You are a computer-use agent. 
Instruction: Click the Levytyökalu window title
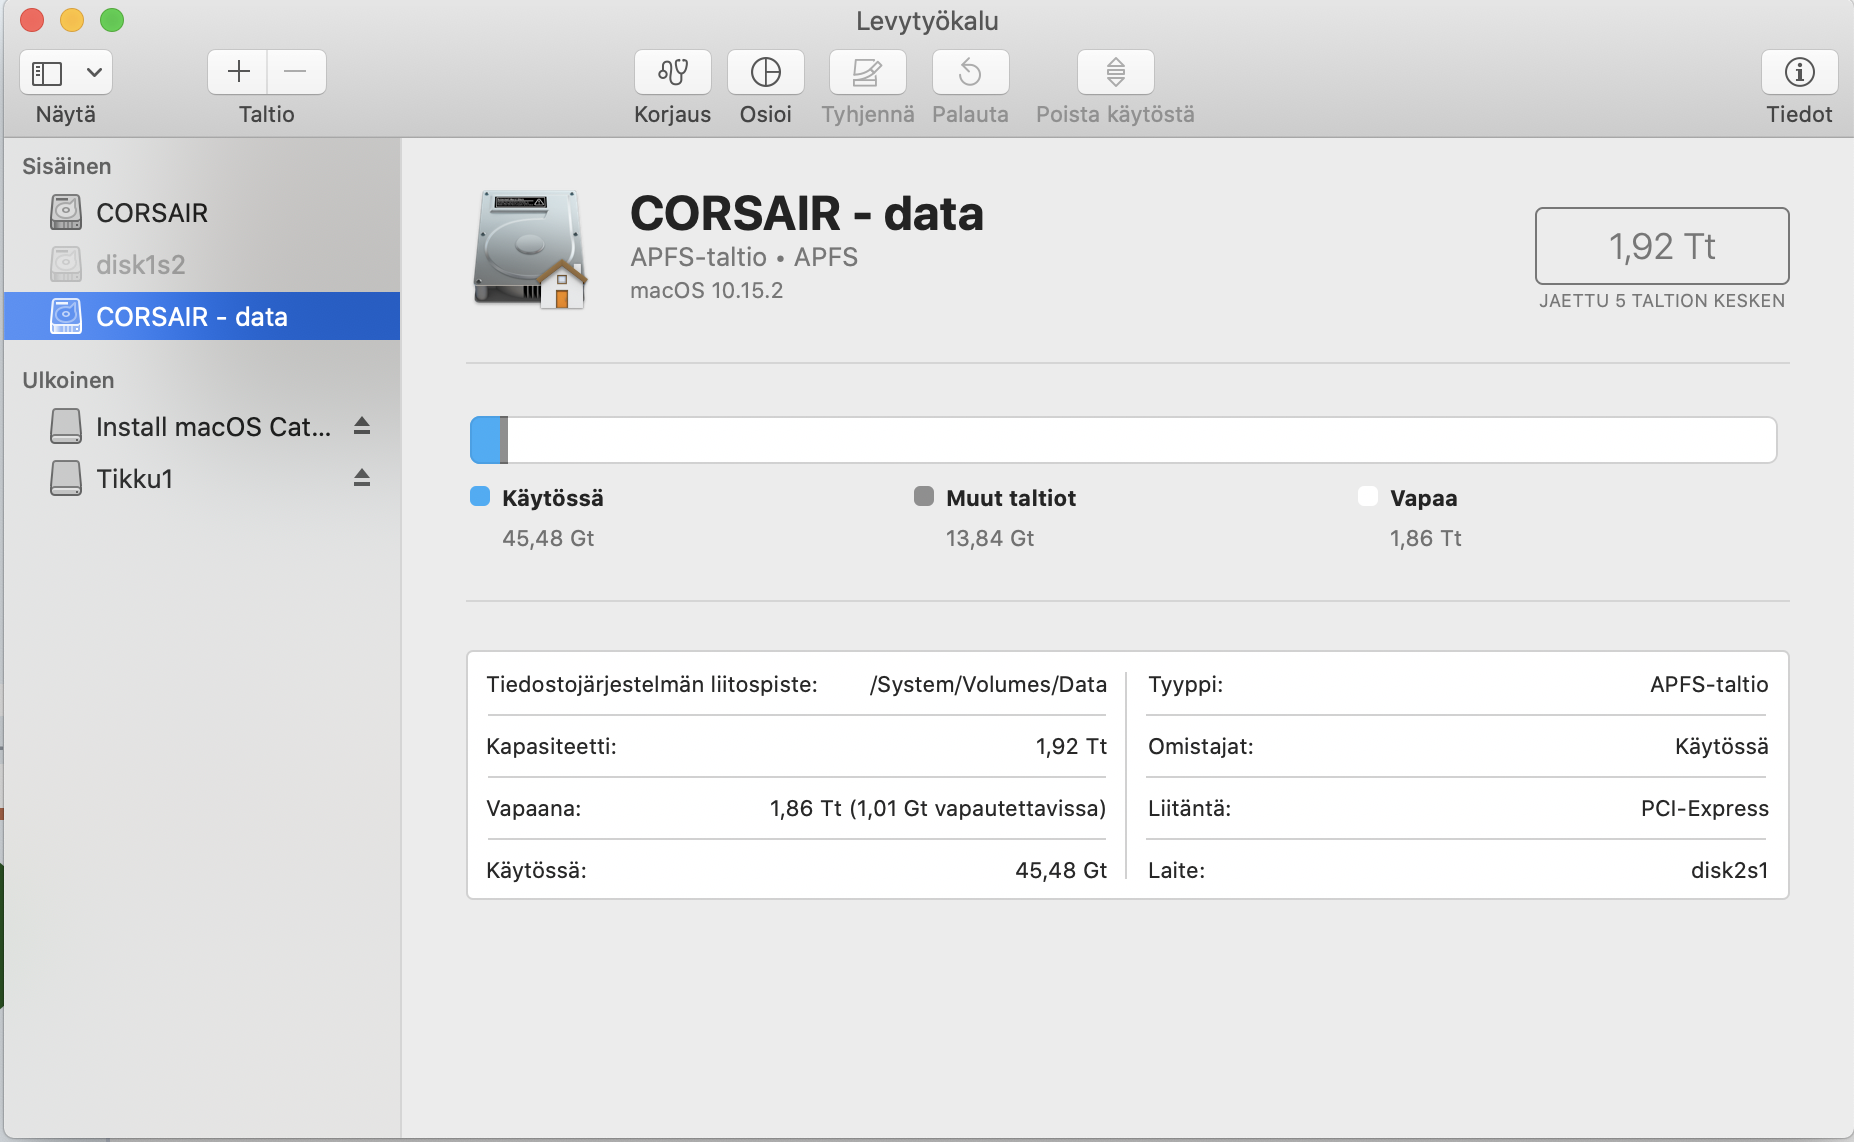(x=927, y=21)
